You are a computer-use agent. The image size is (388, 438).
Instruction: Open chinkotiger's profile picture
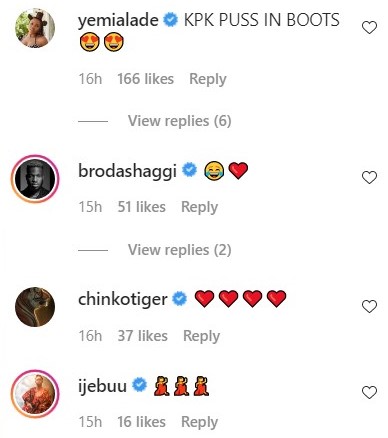(35, 307)
